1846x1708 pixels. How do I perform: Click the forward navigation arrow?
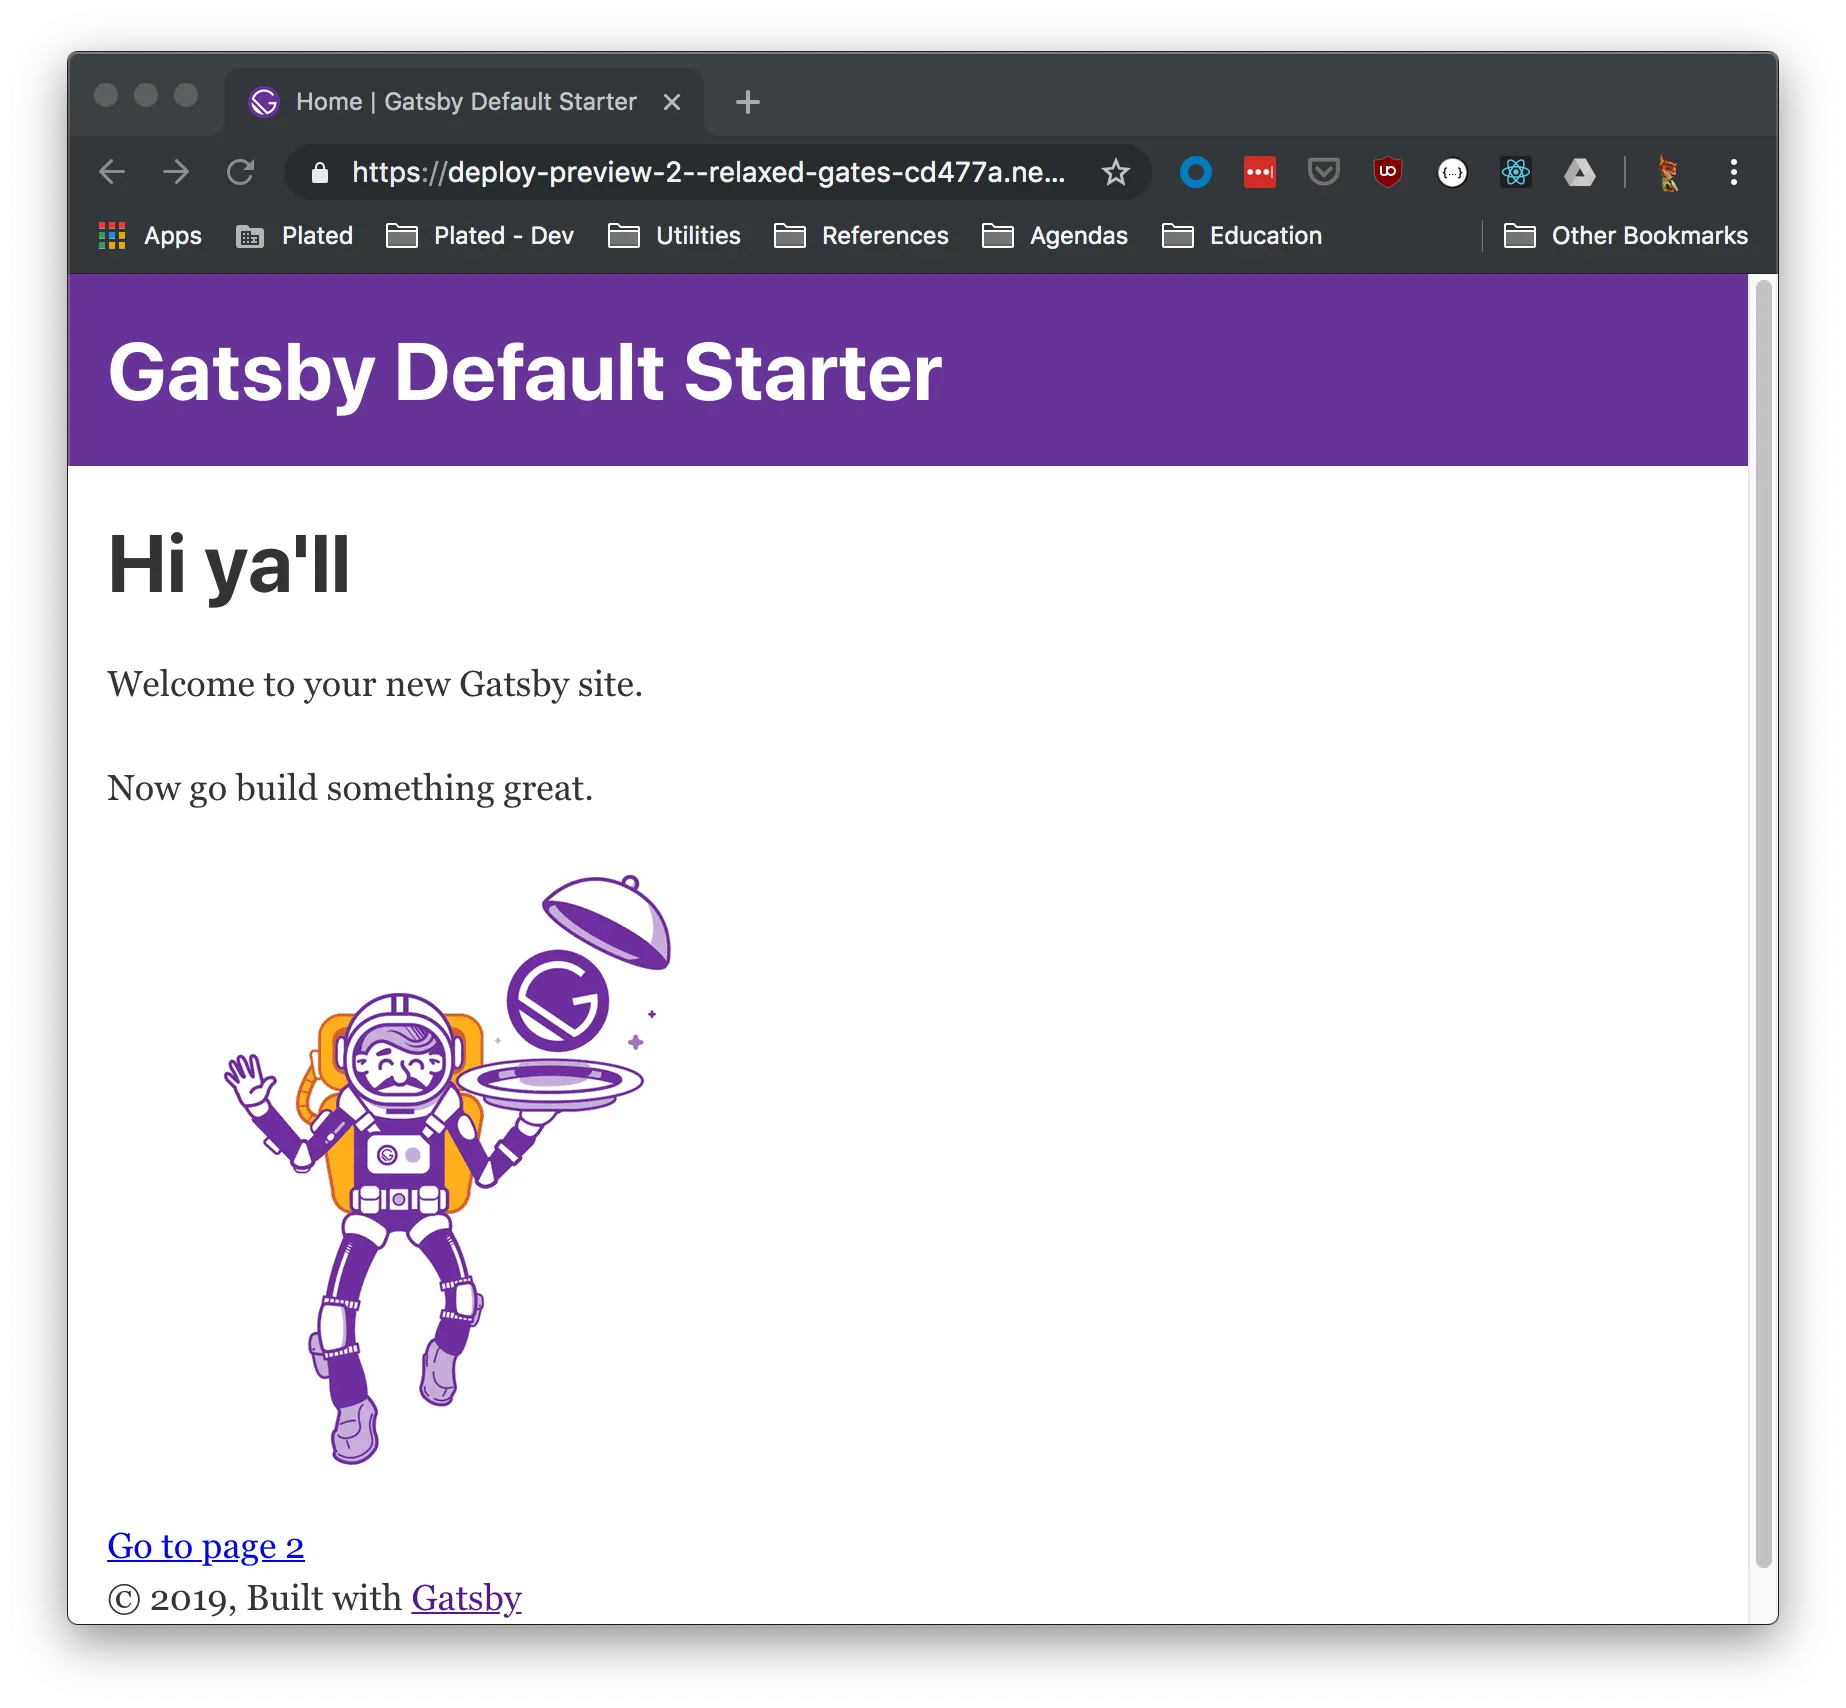click(x=176, y=172)
